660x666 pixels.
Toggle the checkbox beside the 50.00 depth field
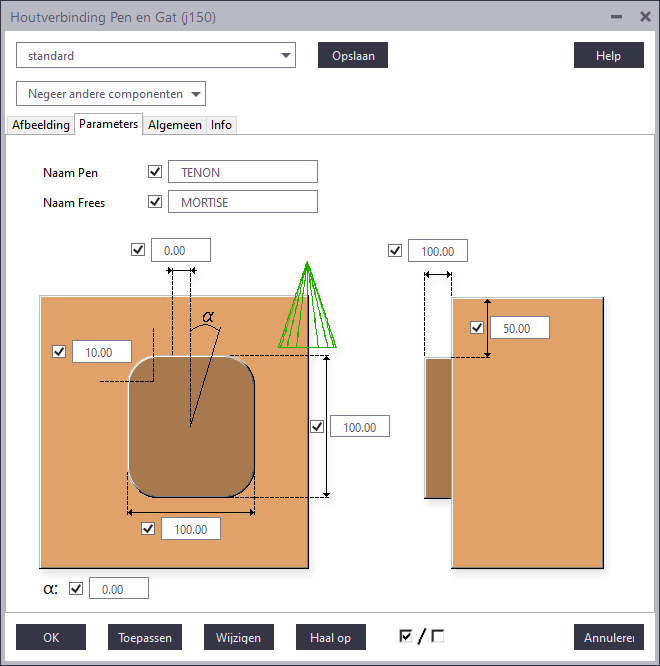477,328
